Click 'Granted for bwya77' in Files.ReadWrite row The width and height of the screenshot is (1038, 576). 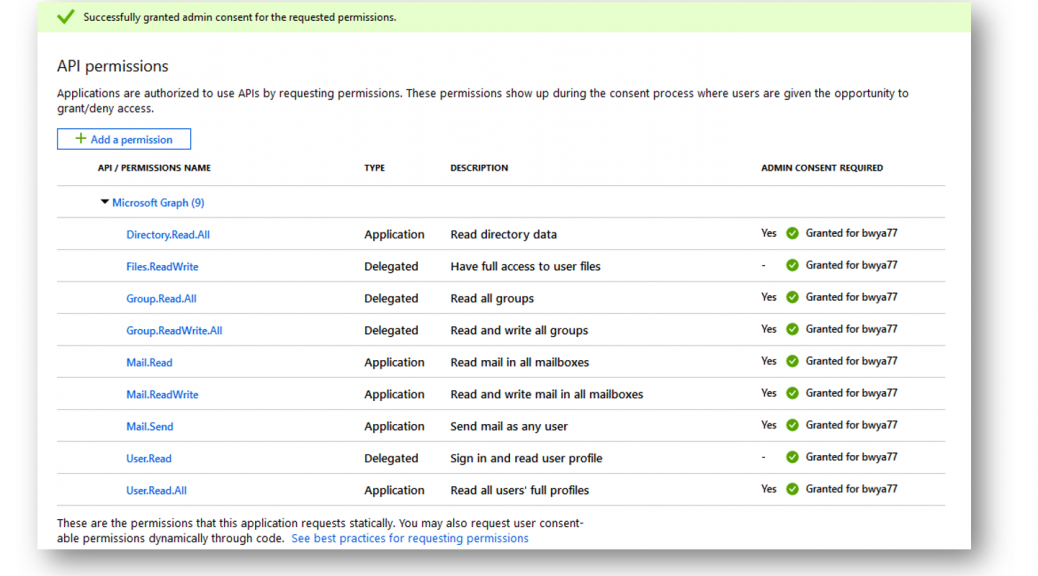coord(851,265)
